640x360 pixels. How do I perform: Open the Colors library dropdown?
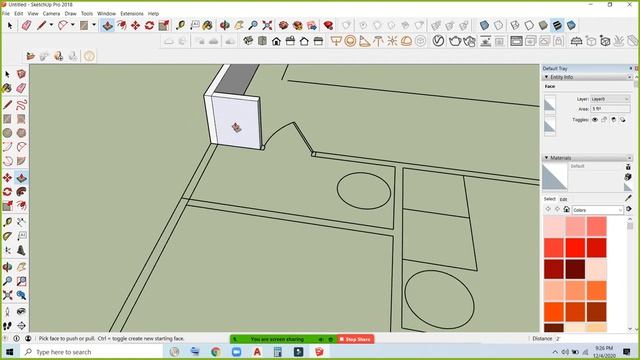tap(598, 210)
